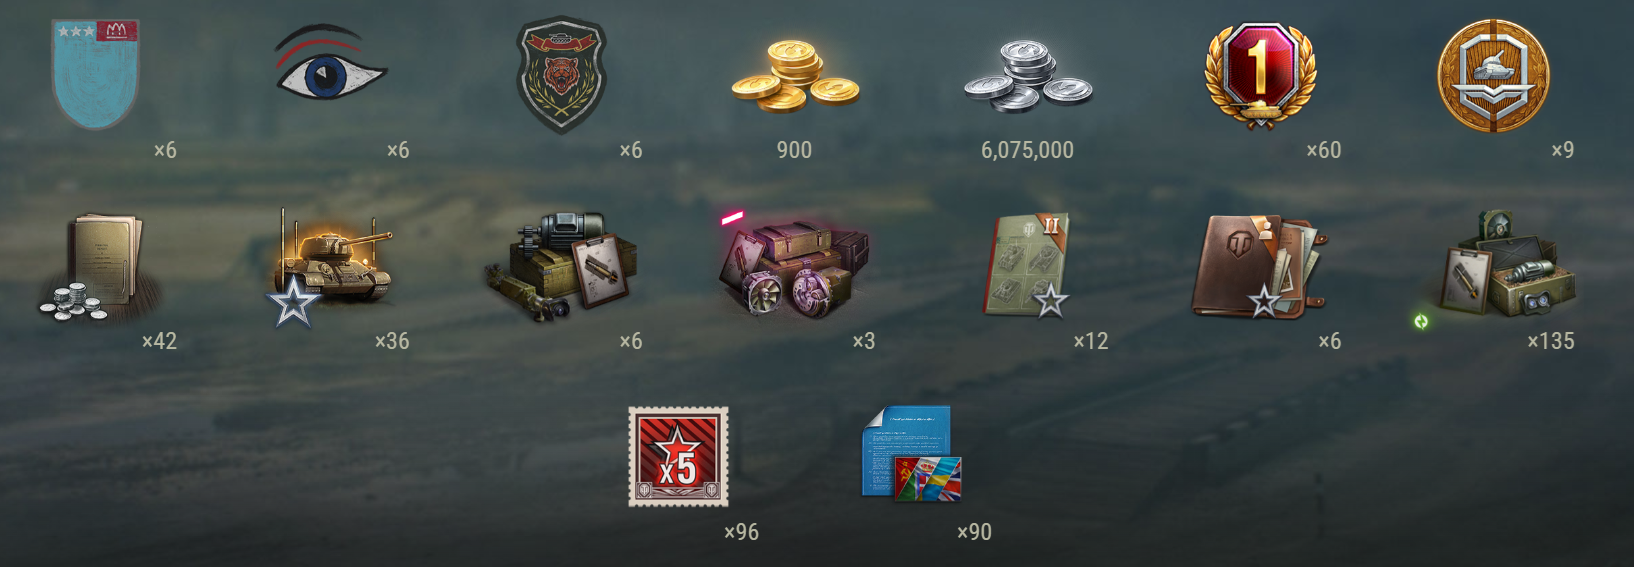Screen dimensions: 1634x567
Task: Click the ×135 quantity label
Action: pyautogui.click(x=1550, y=341)
